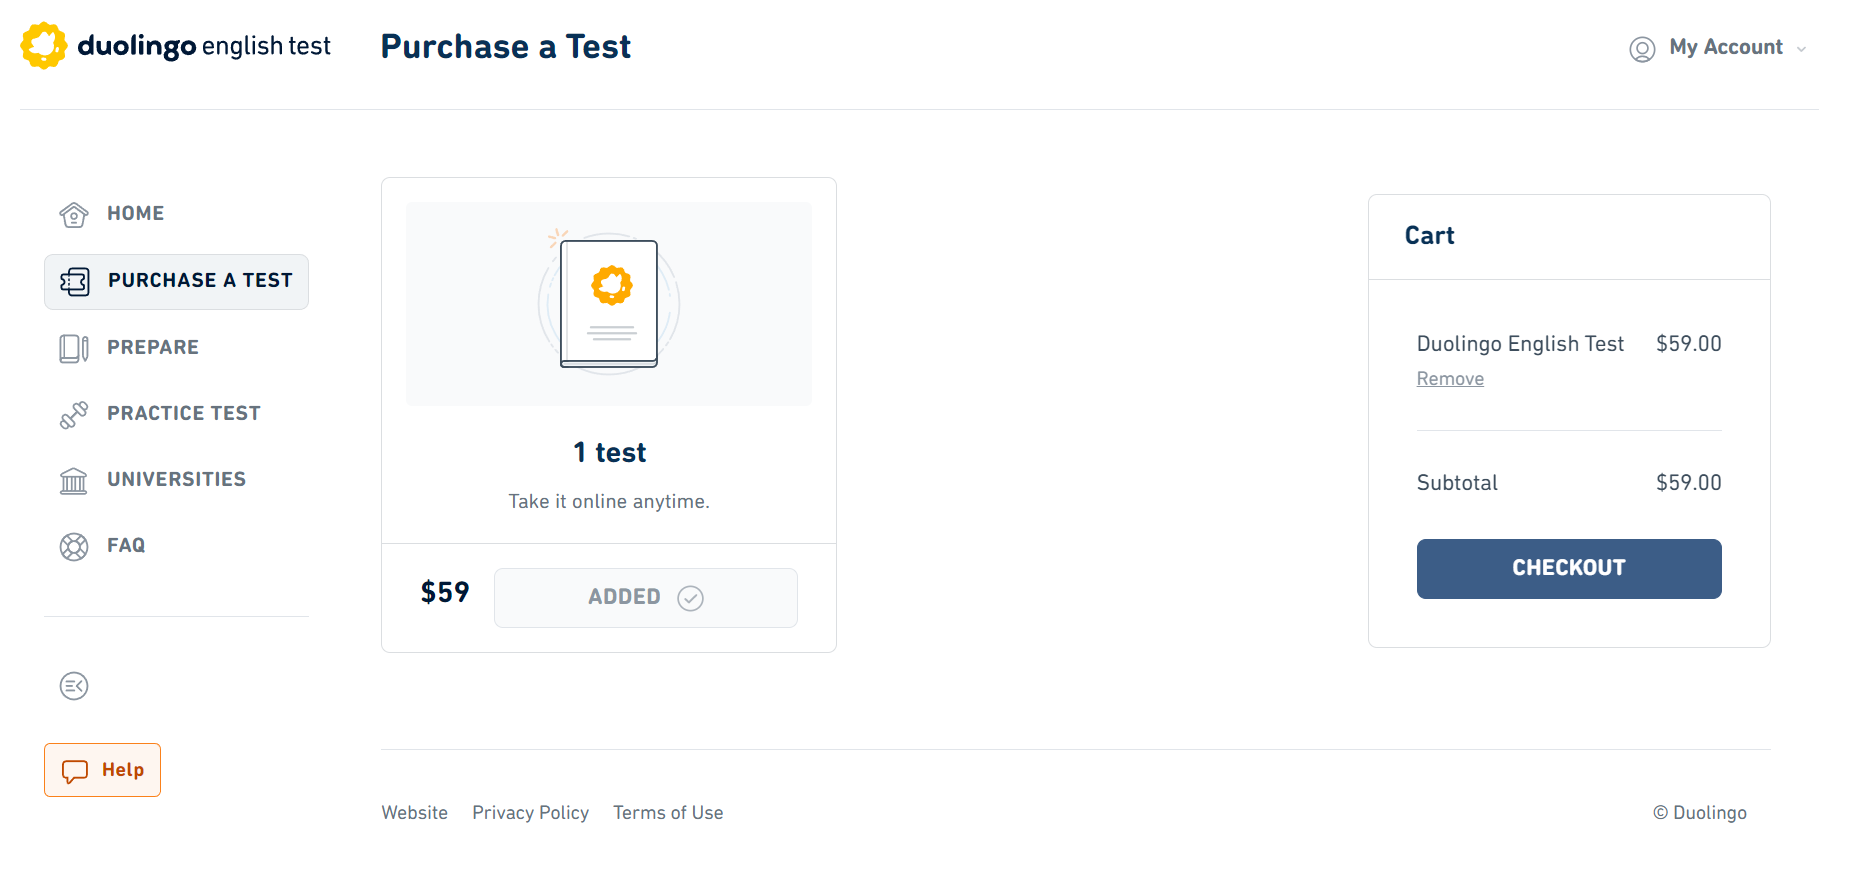Click the My Account profile icon
The image size is (1863, 879).
pyautogui.click(x=1642, y=48)
